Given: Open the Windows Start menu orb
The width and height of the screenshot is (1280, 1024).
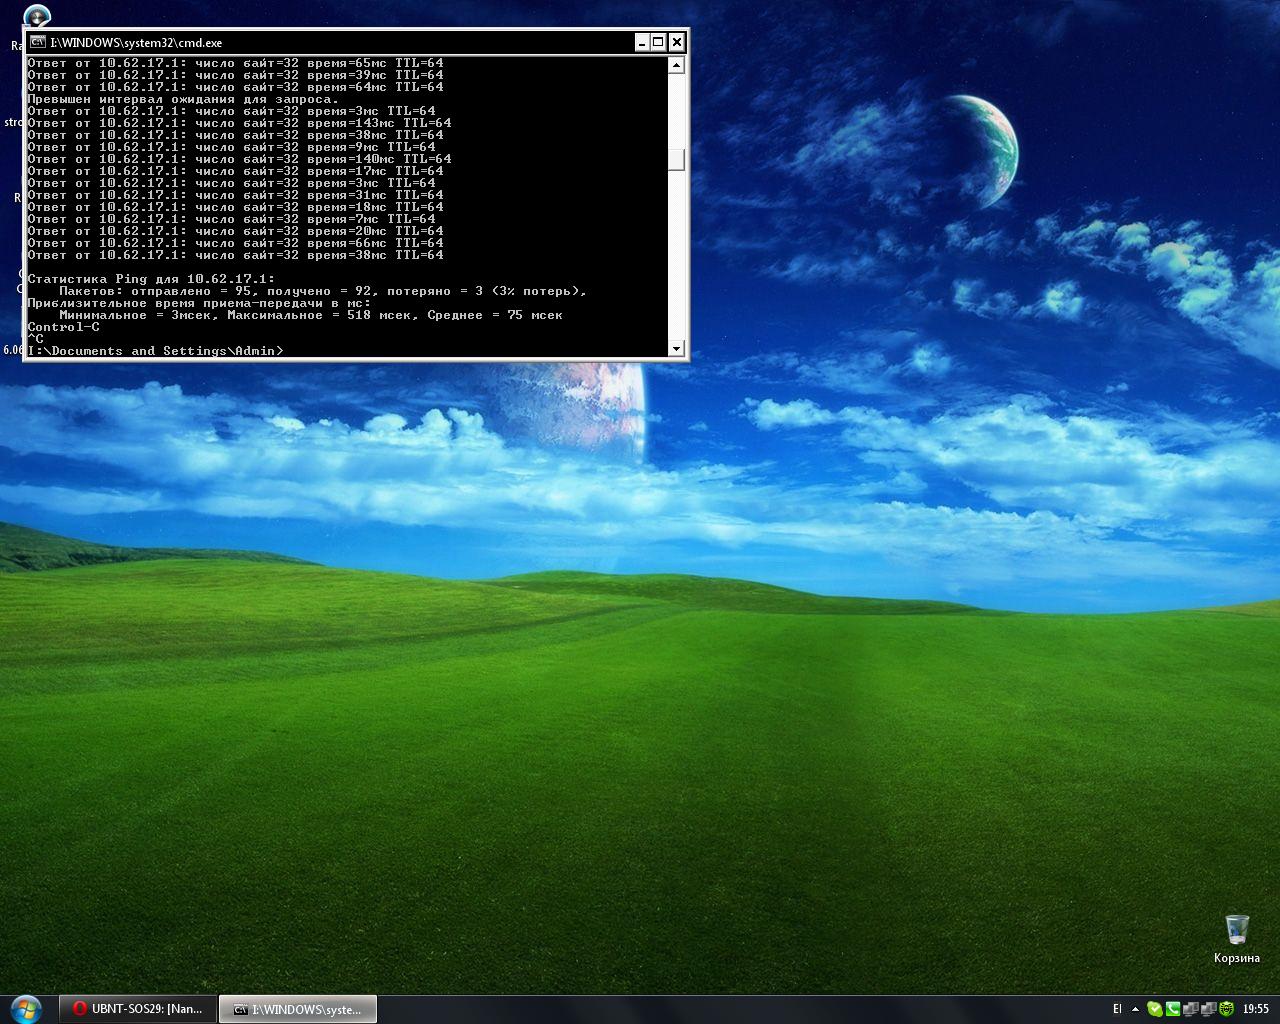Looking at the screenshot, I should point(25,1009).
